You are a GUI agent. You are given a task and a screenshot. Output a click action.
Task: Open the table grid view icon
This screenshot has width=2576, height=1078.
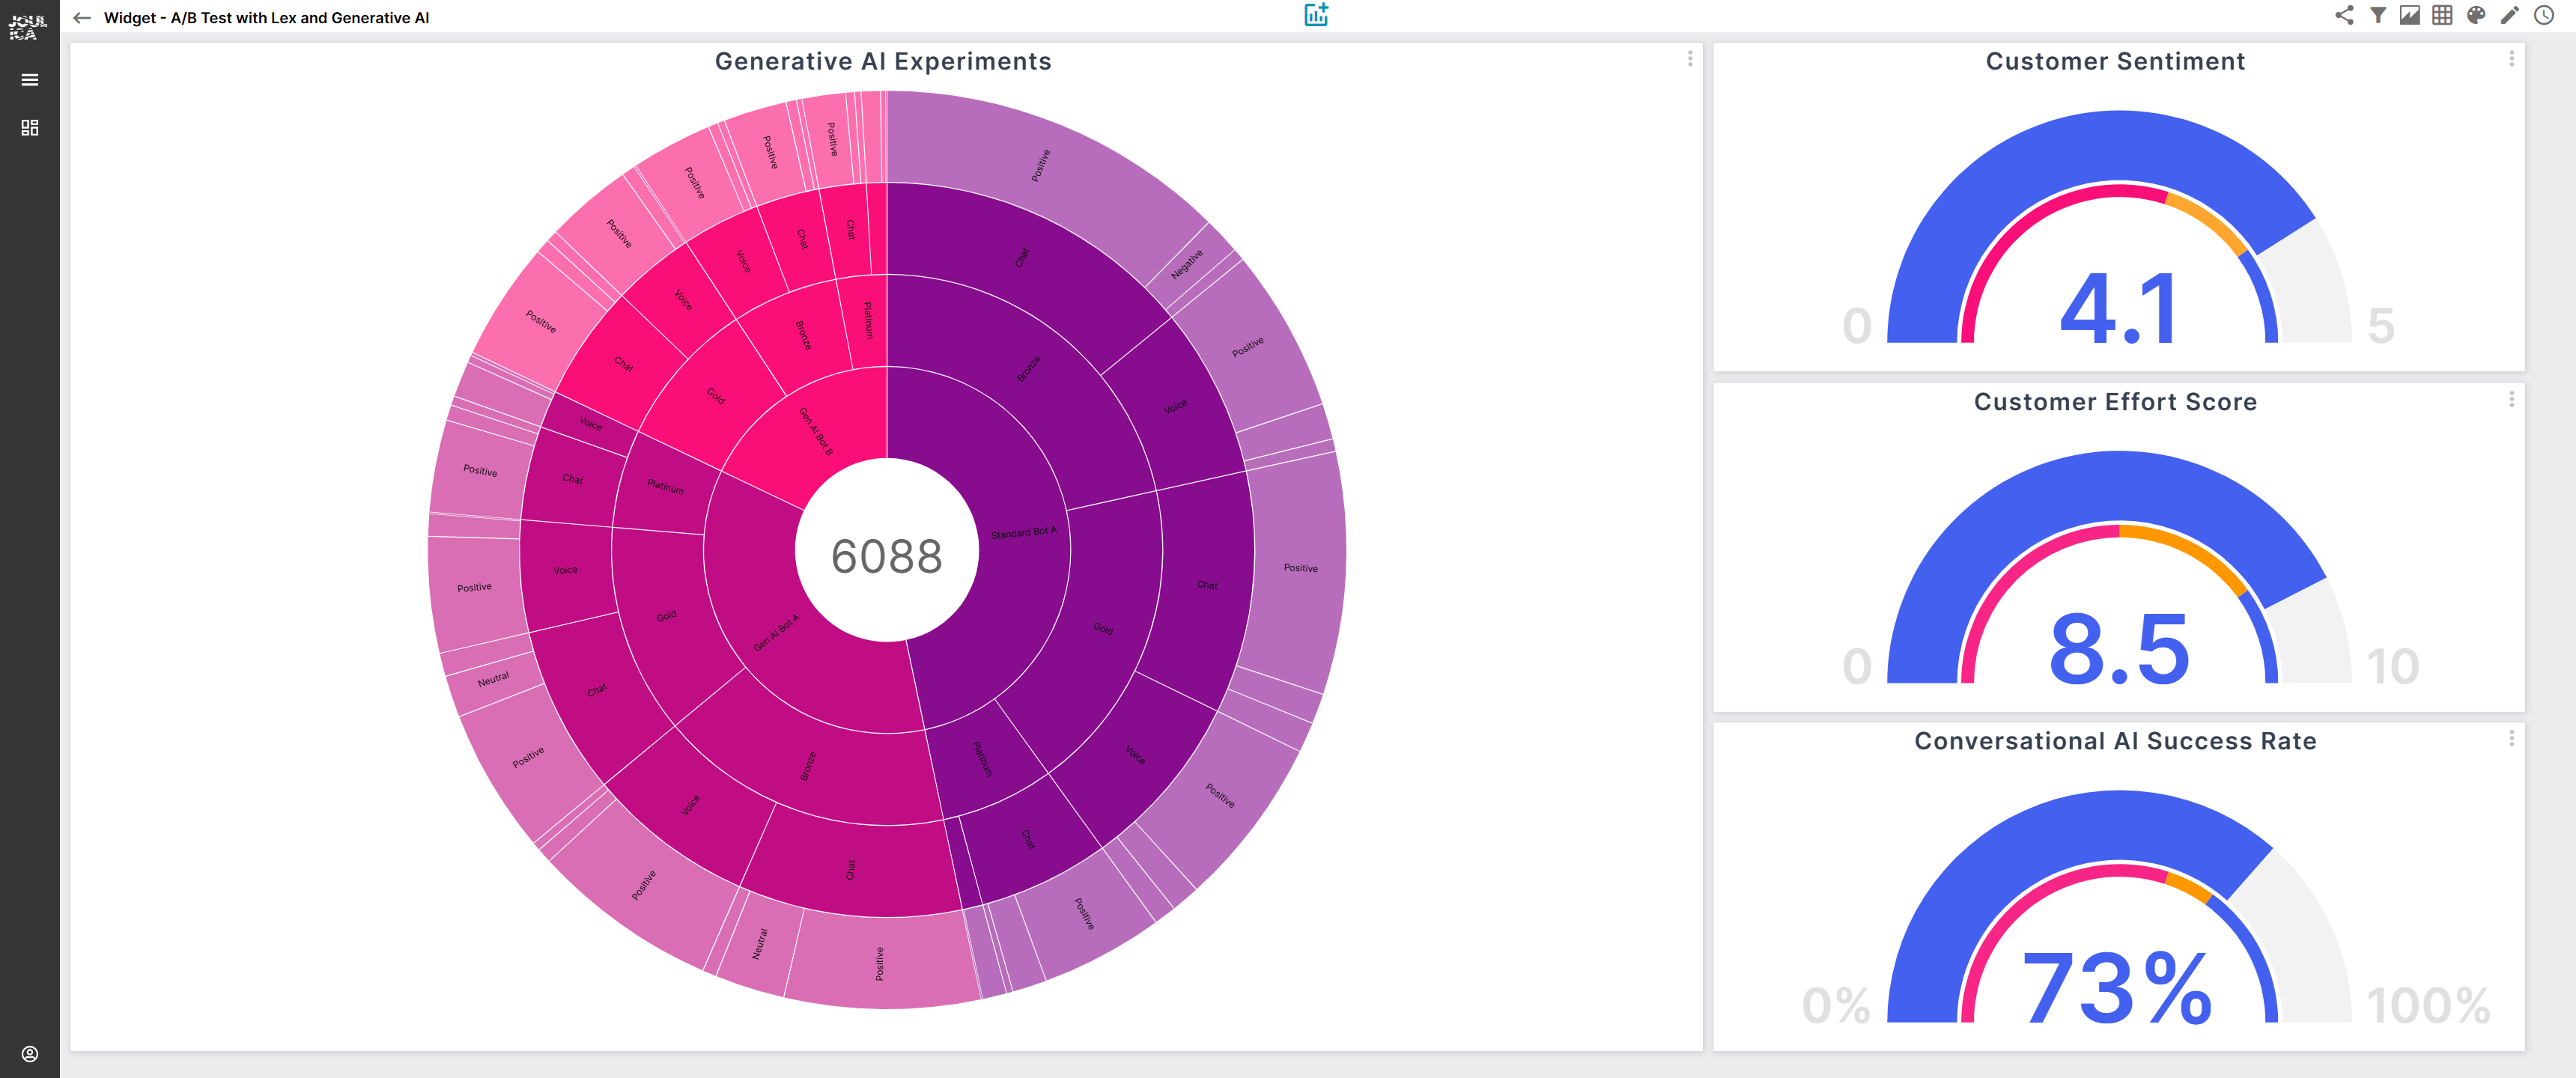2442,15
